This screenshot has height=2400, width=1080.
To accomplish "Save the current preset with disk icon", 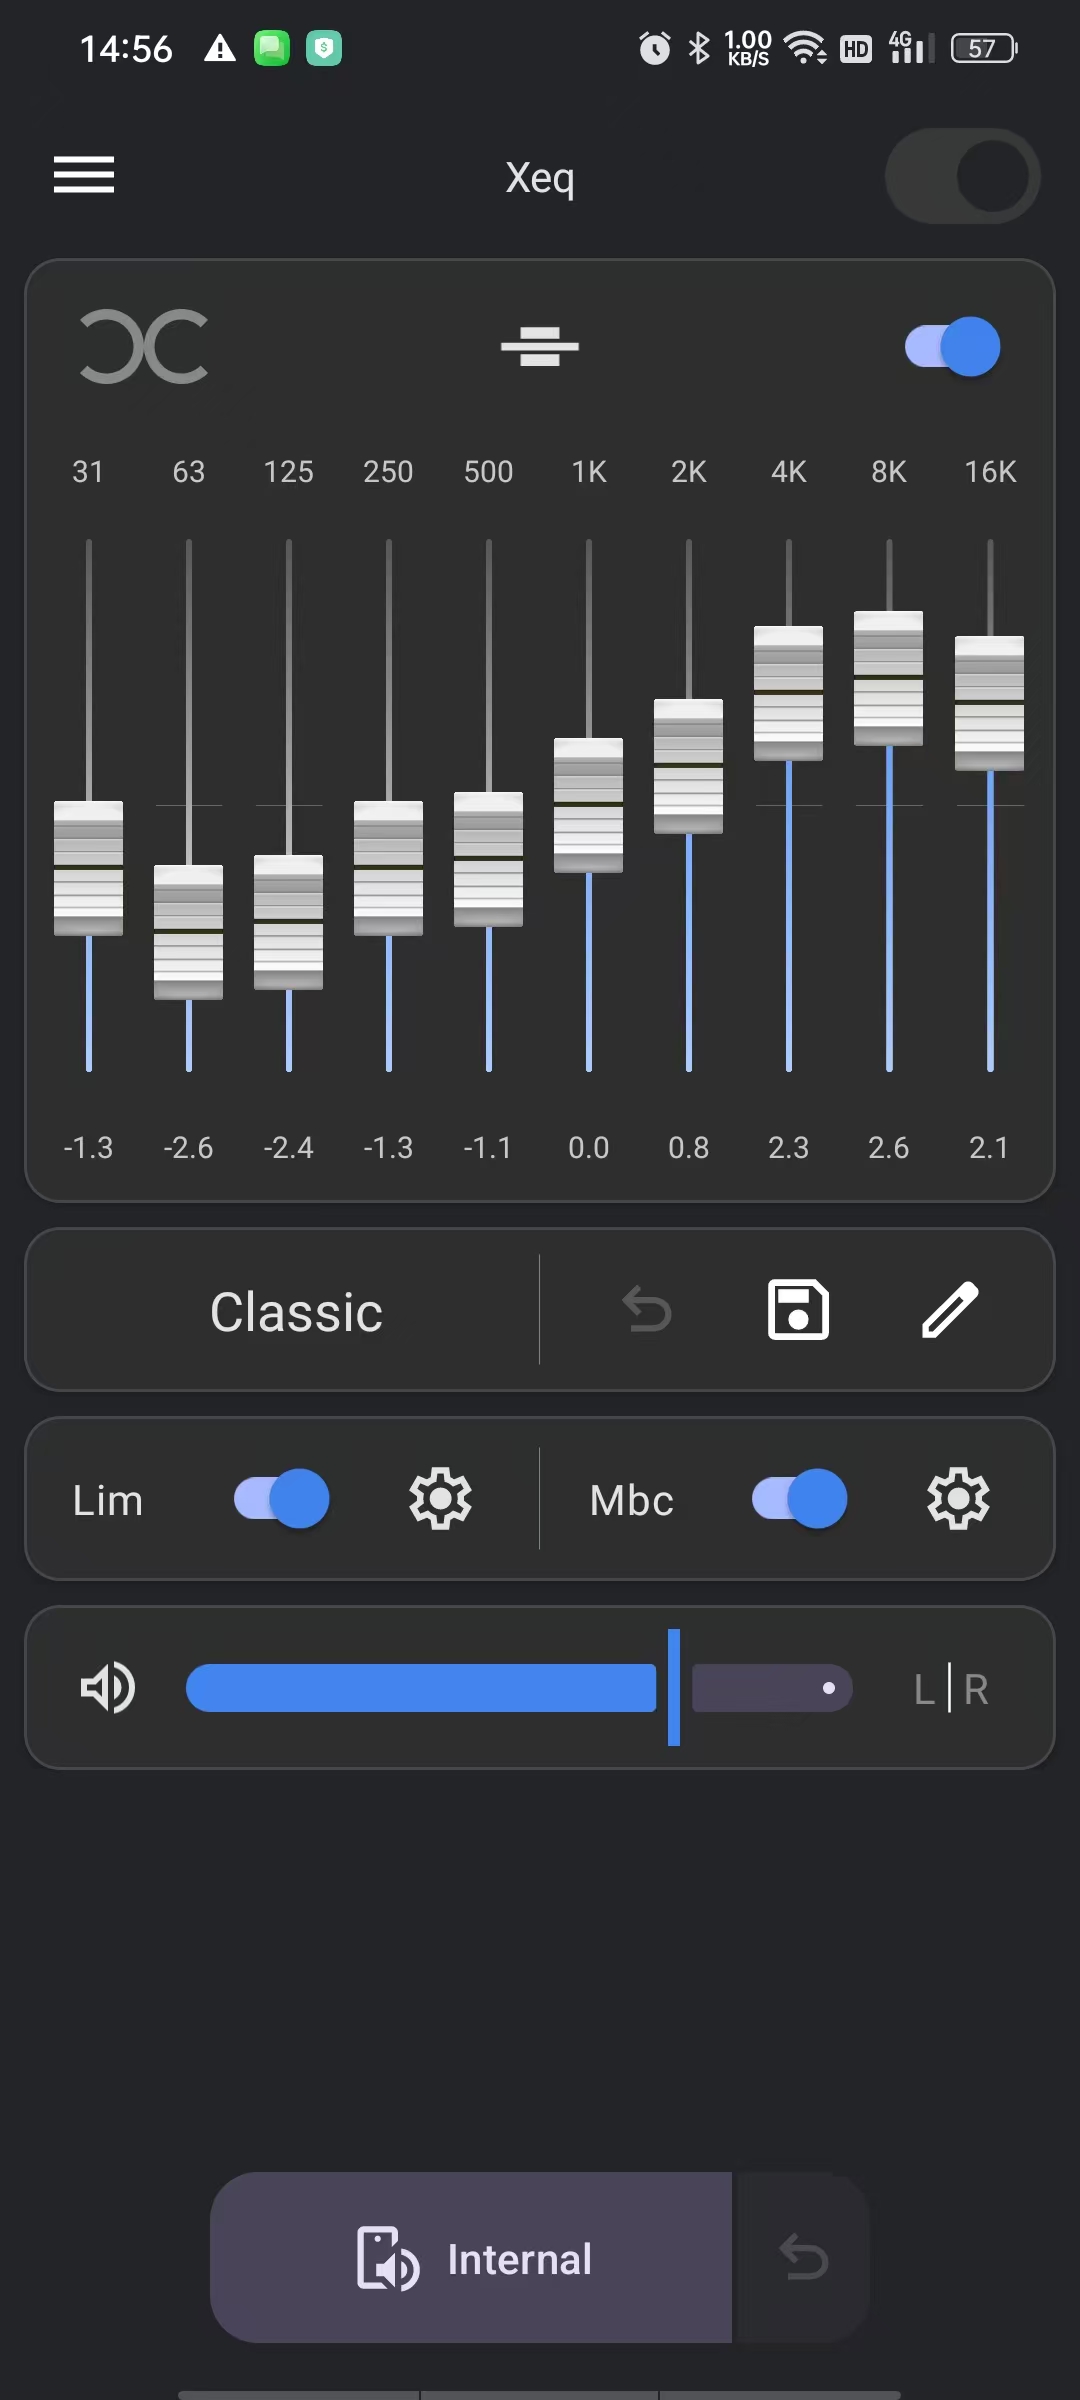I will [x=798, y=1309].
